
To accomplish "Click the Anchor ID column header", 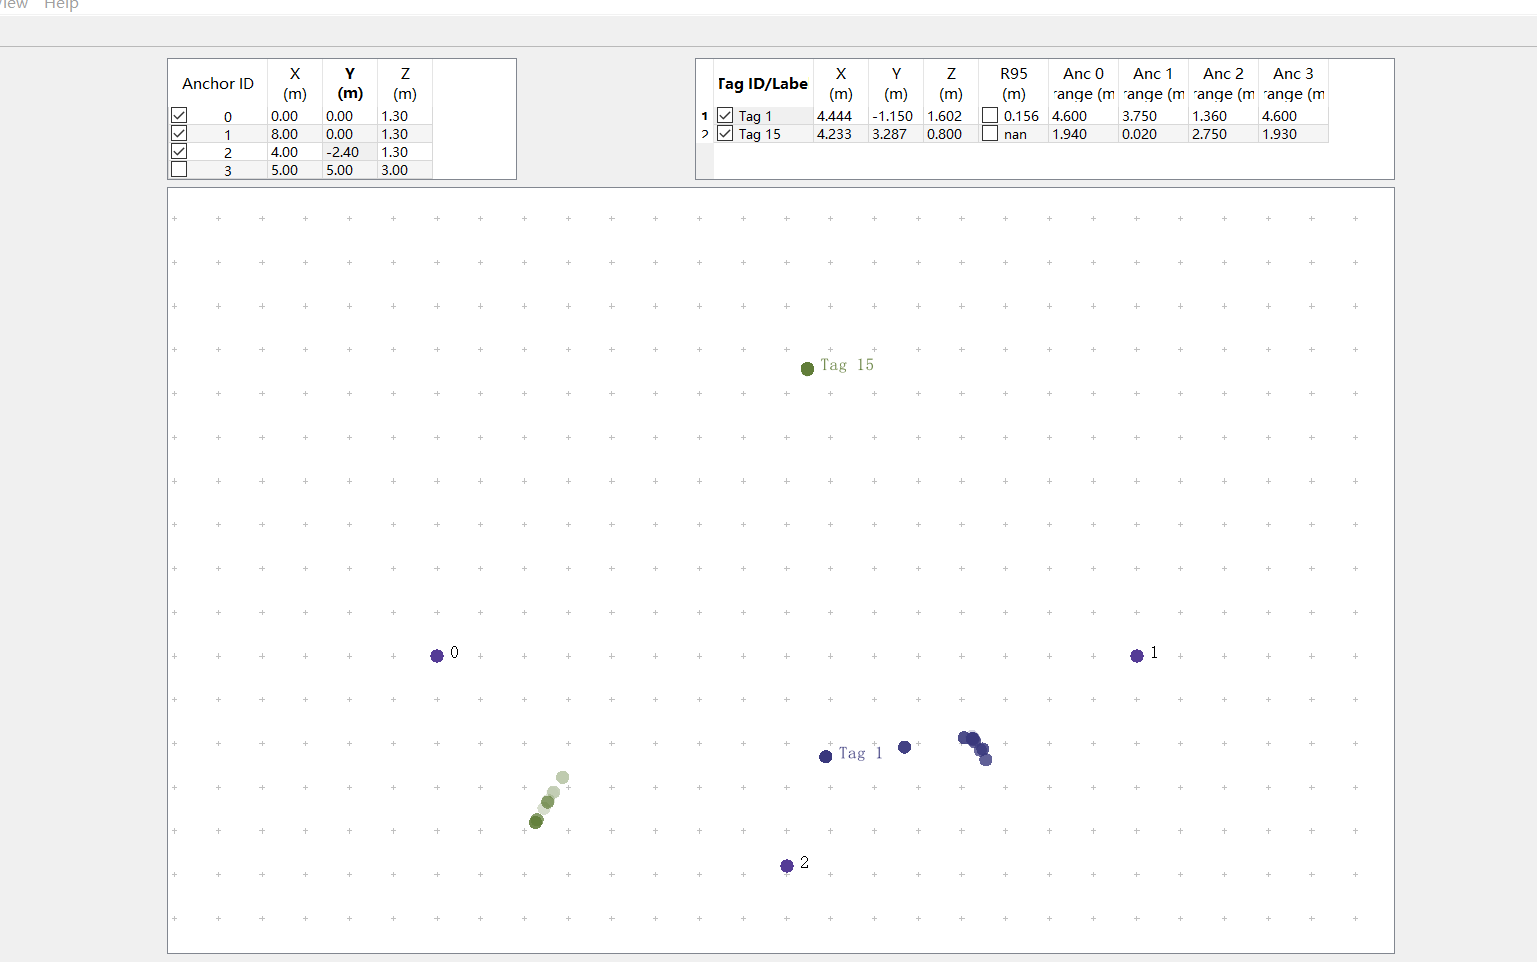I will click(x=218, y=84).
